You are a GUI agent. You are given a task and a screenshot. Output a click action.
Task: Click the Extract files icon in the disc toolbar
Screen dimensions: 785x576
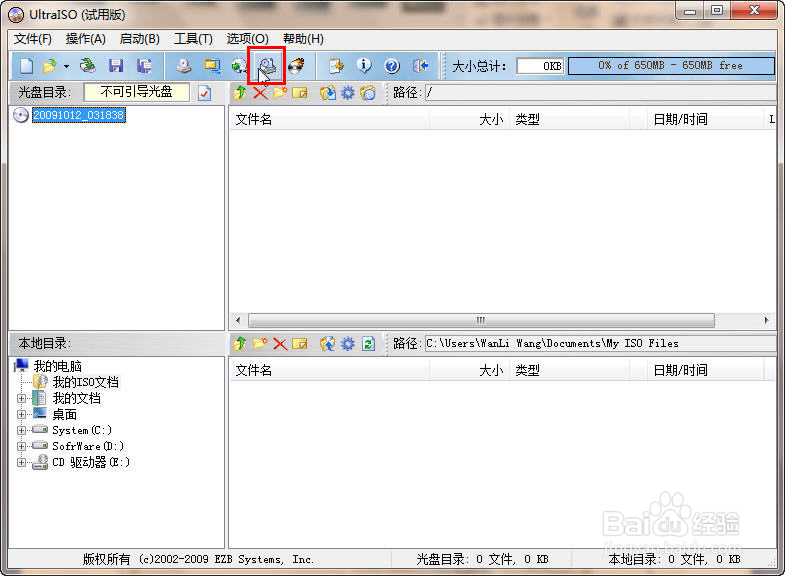328,93
